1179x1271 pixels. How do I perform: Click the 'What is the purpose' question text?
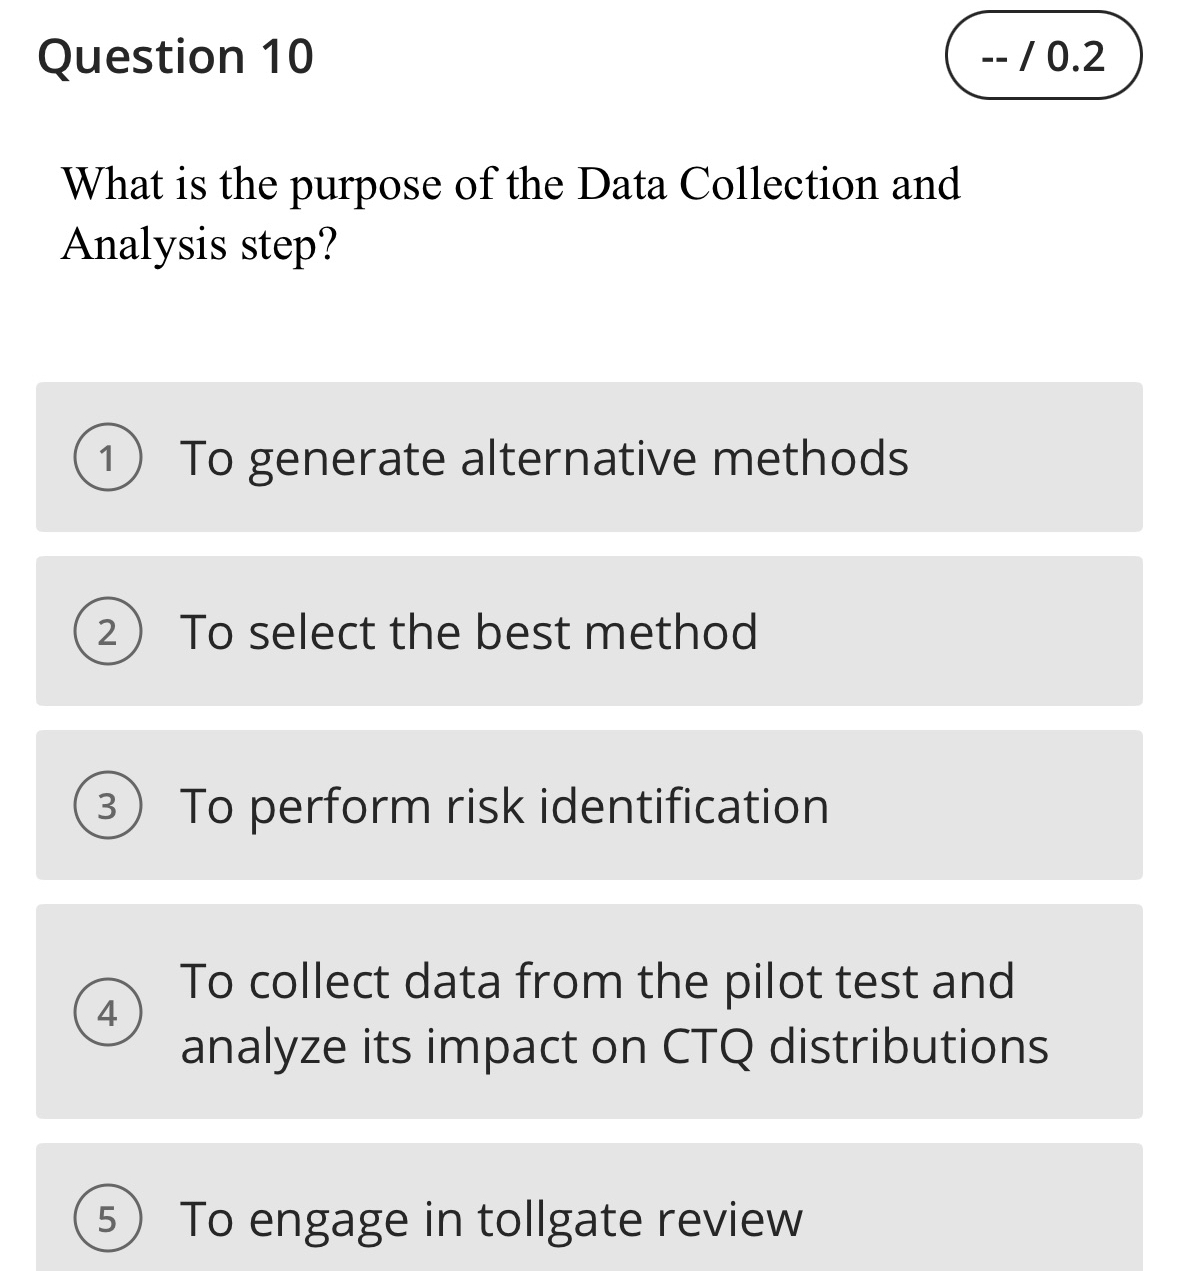(510, 184)
